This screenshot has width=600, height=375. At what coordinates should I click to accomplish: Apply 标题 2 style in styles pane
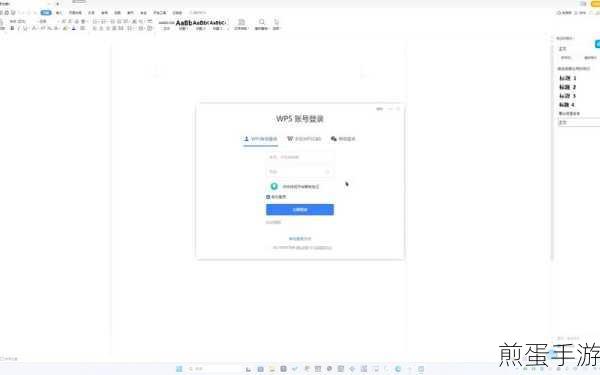coord(568,87)
